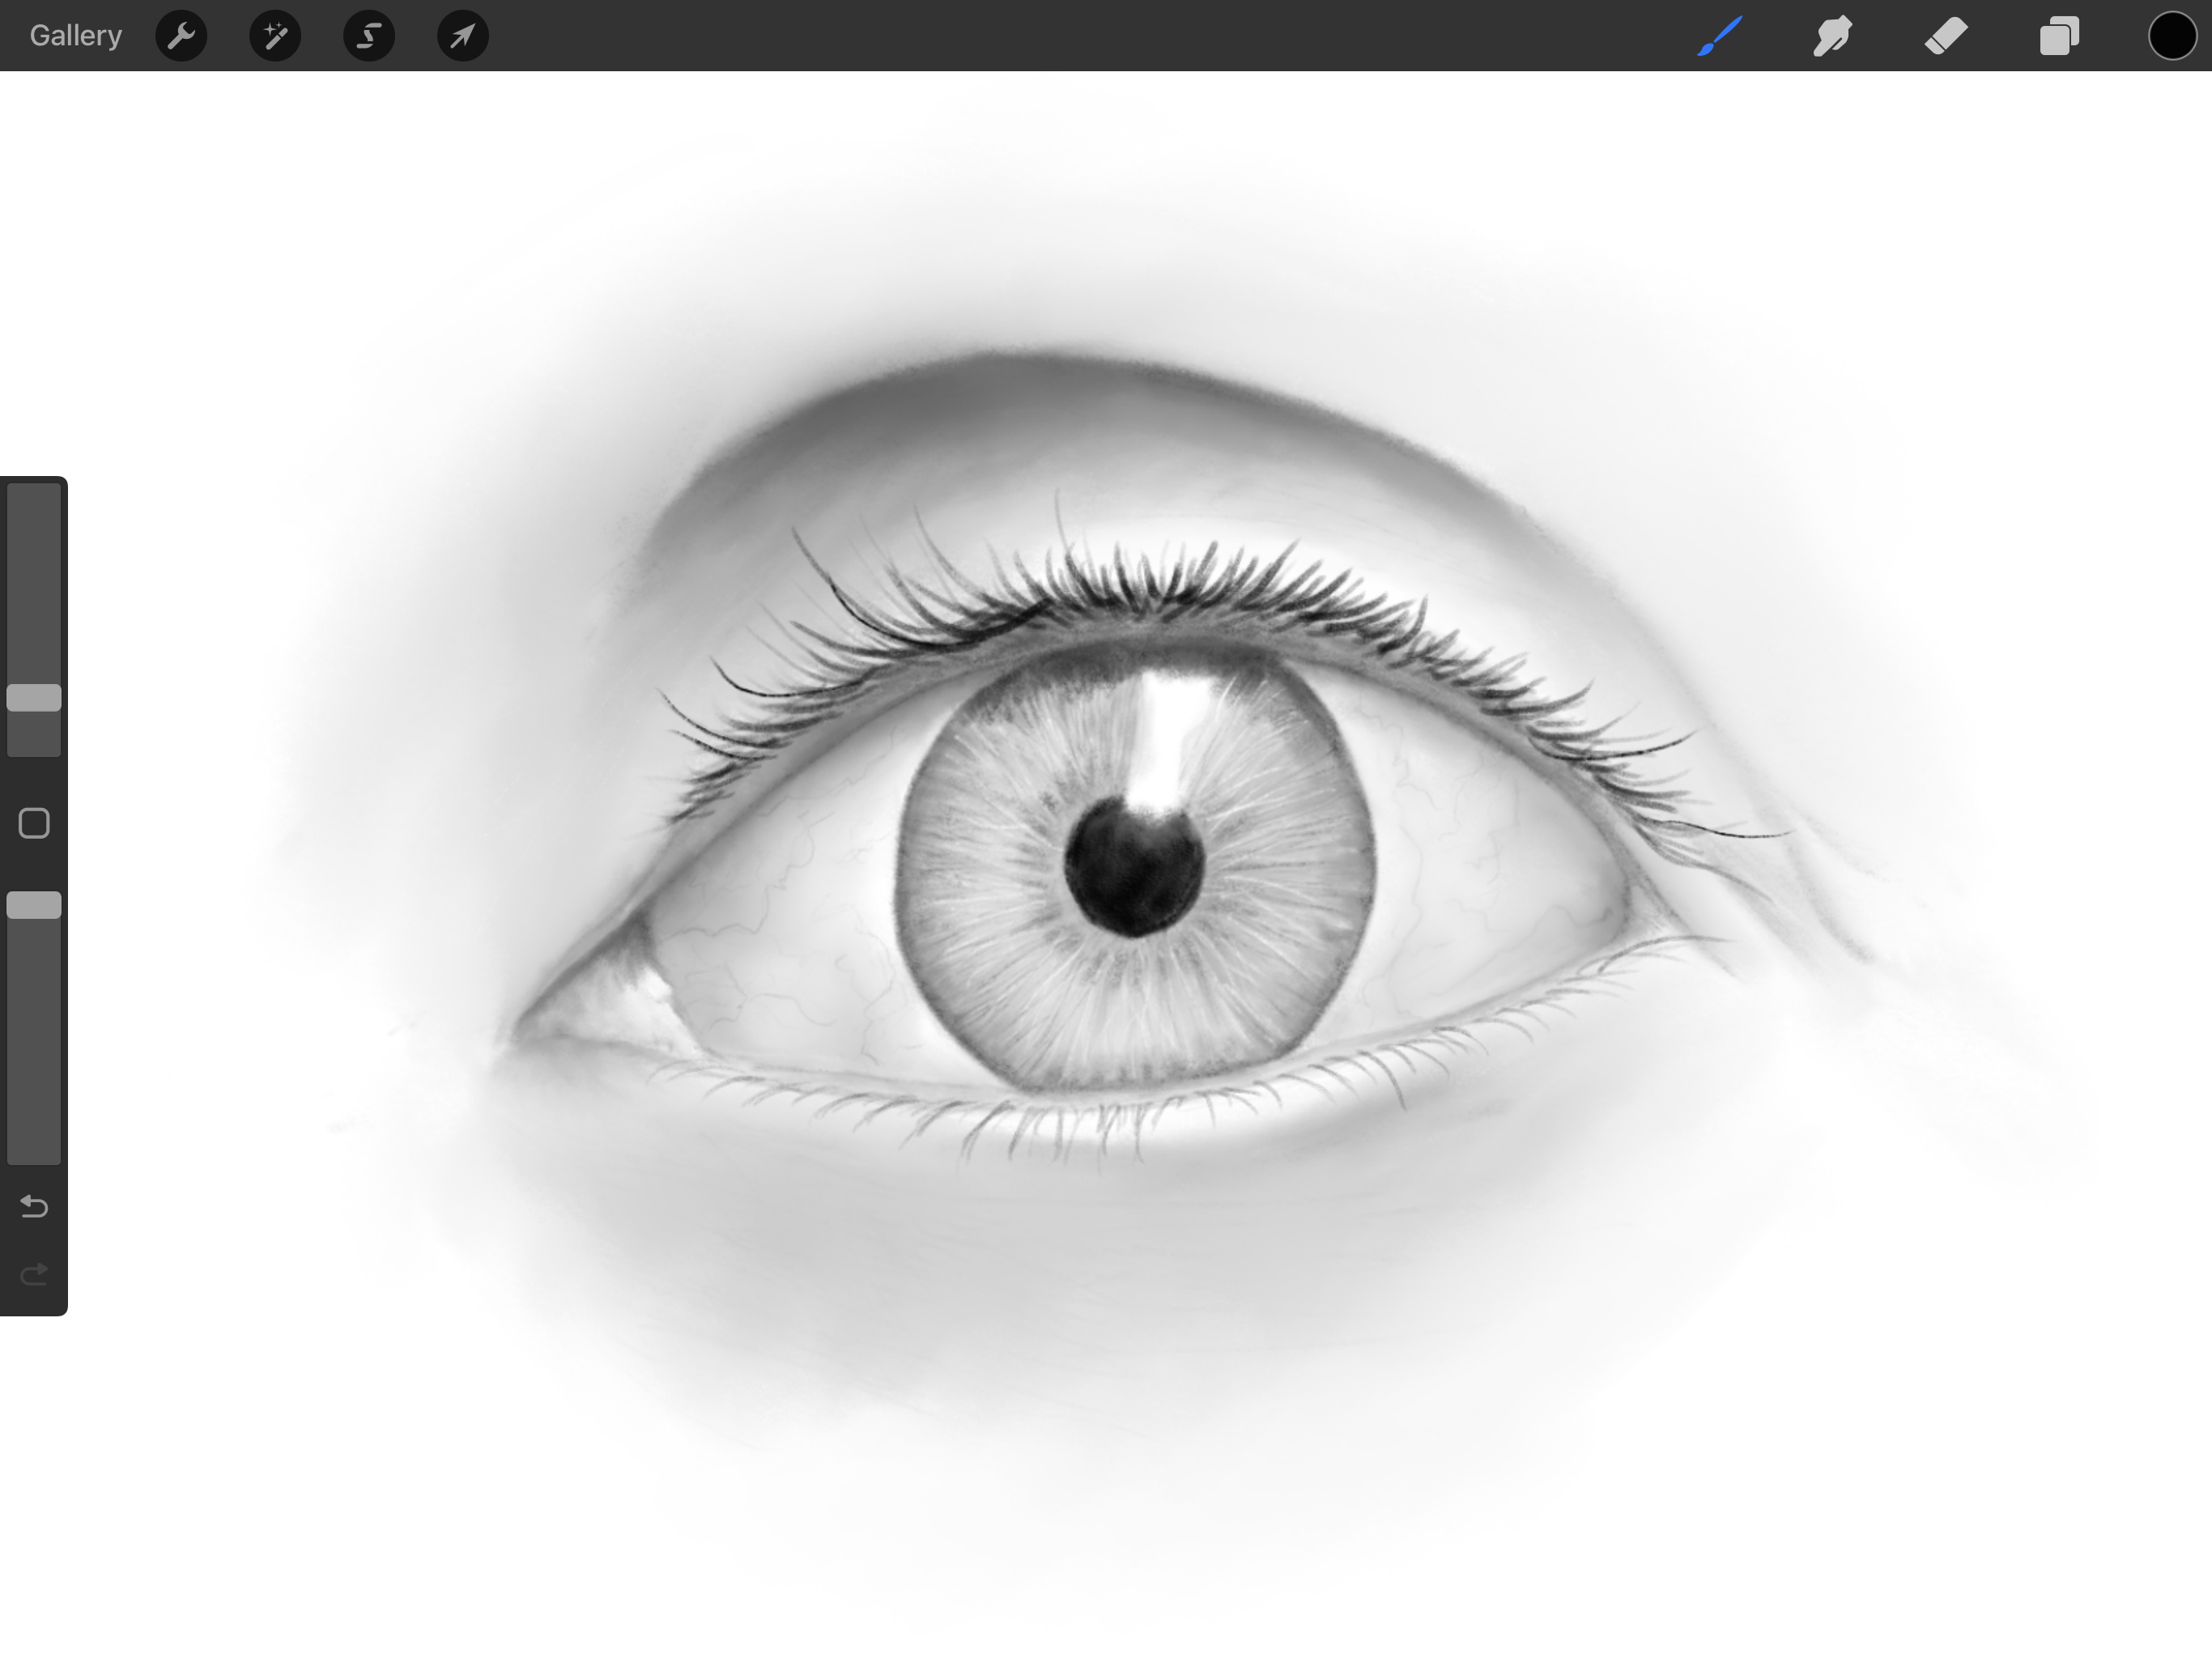
Task: Click the brush size slider handle
Action: pyautogui.click(x=34, y=698)
